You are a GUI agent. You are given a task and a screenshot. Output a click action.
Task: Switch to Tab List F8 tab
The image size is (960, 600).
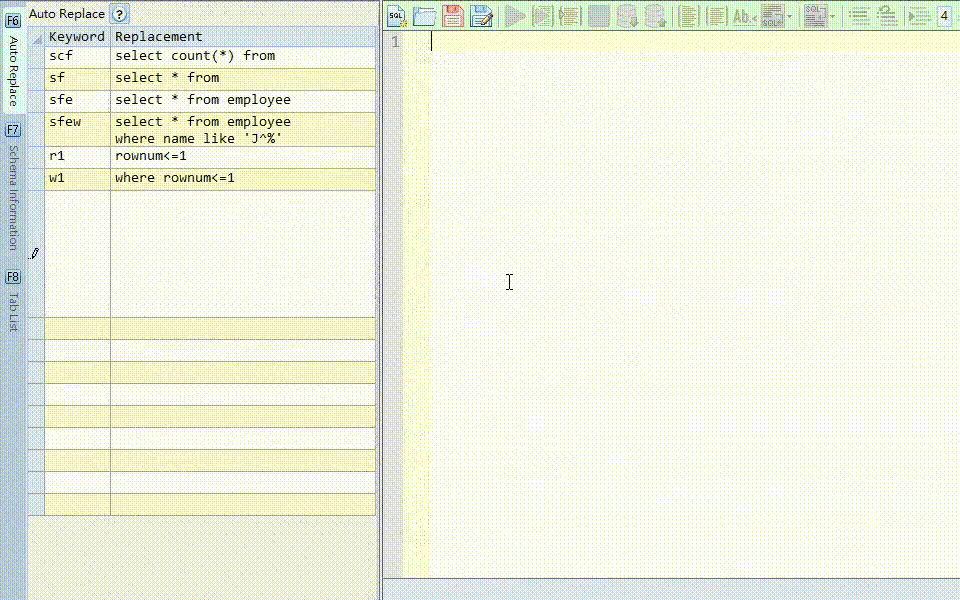point(13,302)
